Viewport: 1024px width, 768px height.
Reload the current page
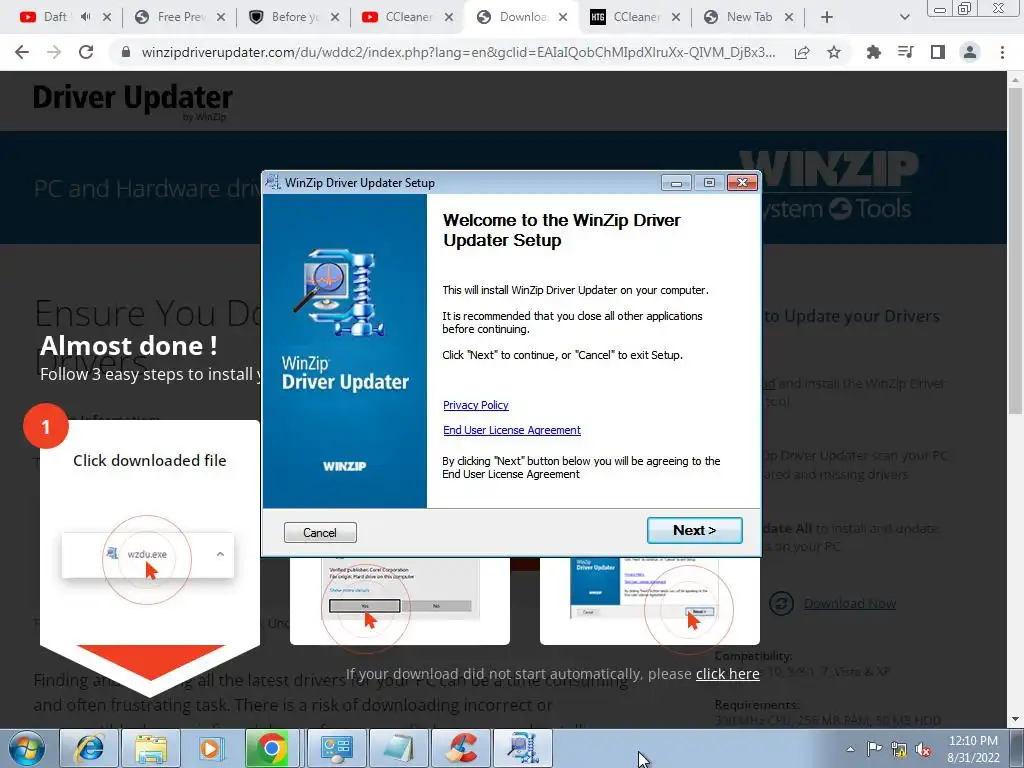click(x=86, y=52)
